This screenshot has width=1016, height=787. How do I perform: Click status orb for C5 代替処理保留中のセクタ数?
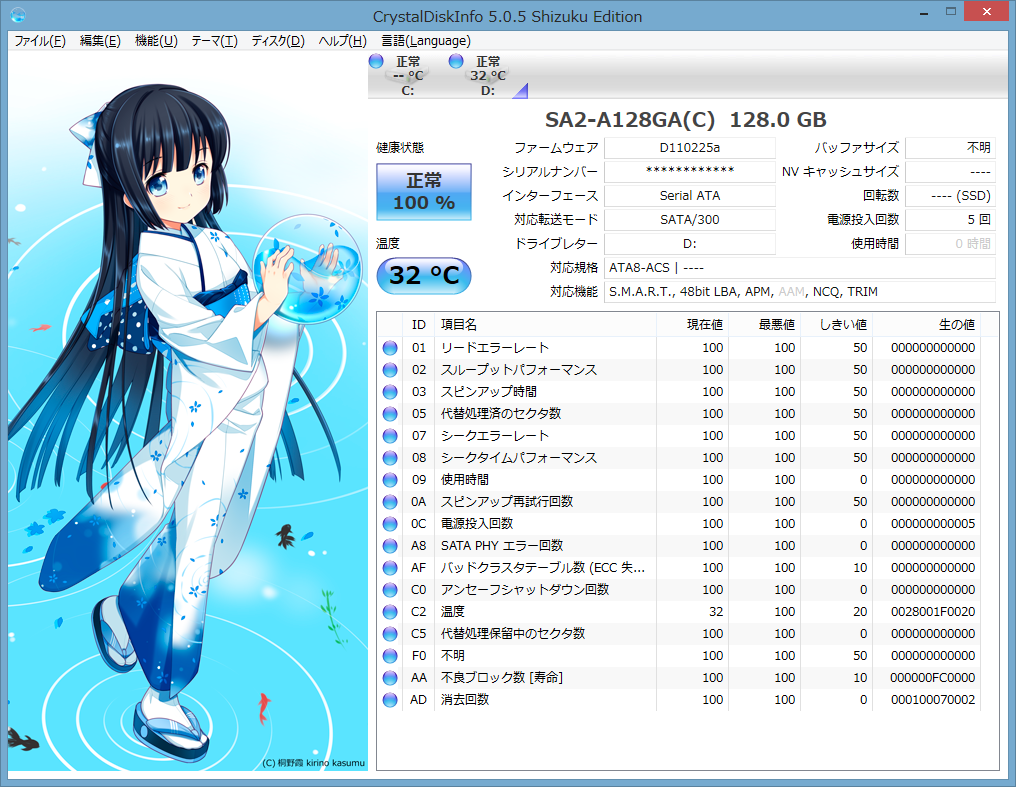[390, 634]
